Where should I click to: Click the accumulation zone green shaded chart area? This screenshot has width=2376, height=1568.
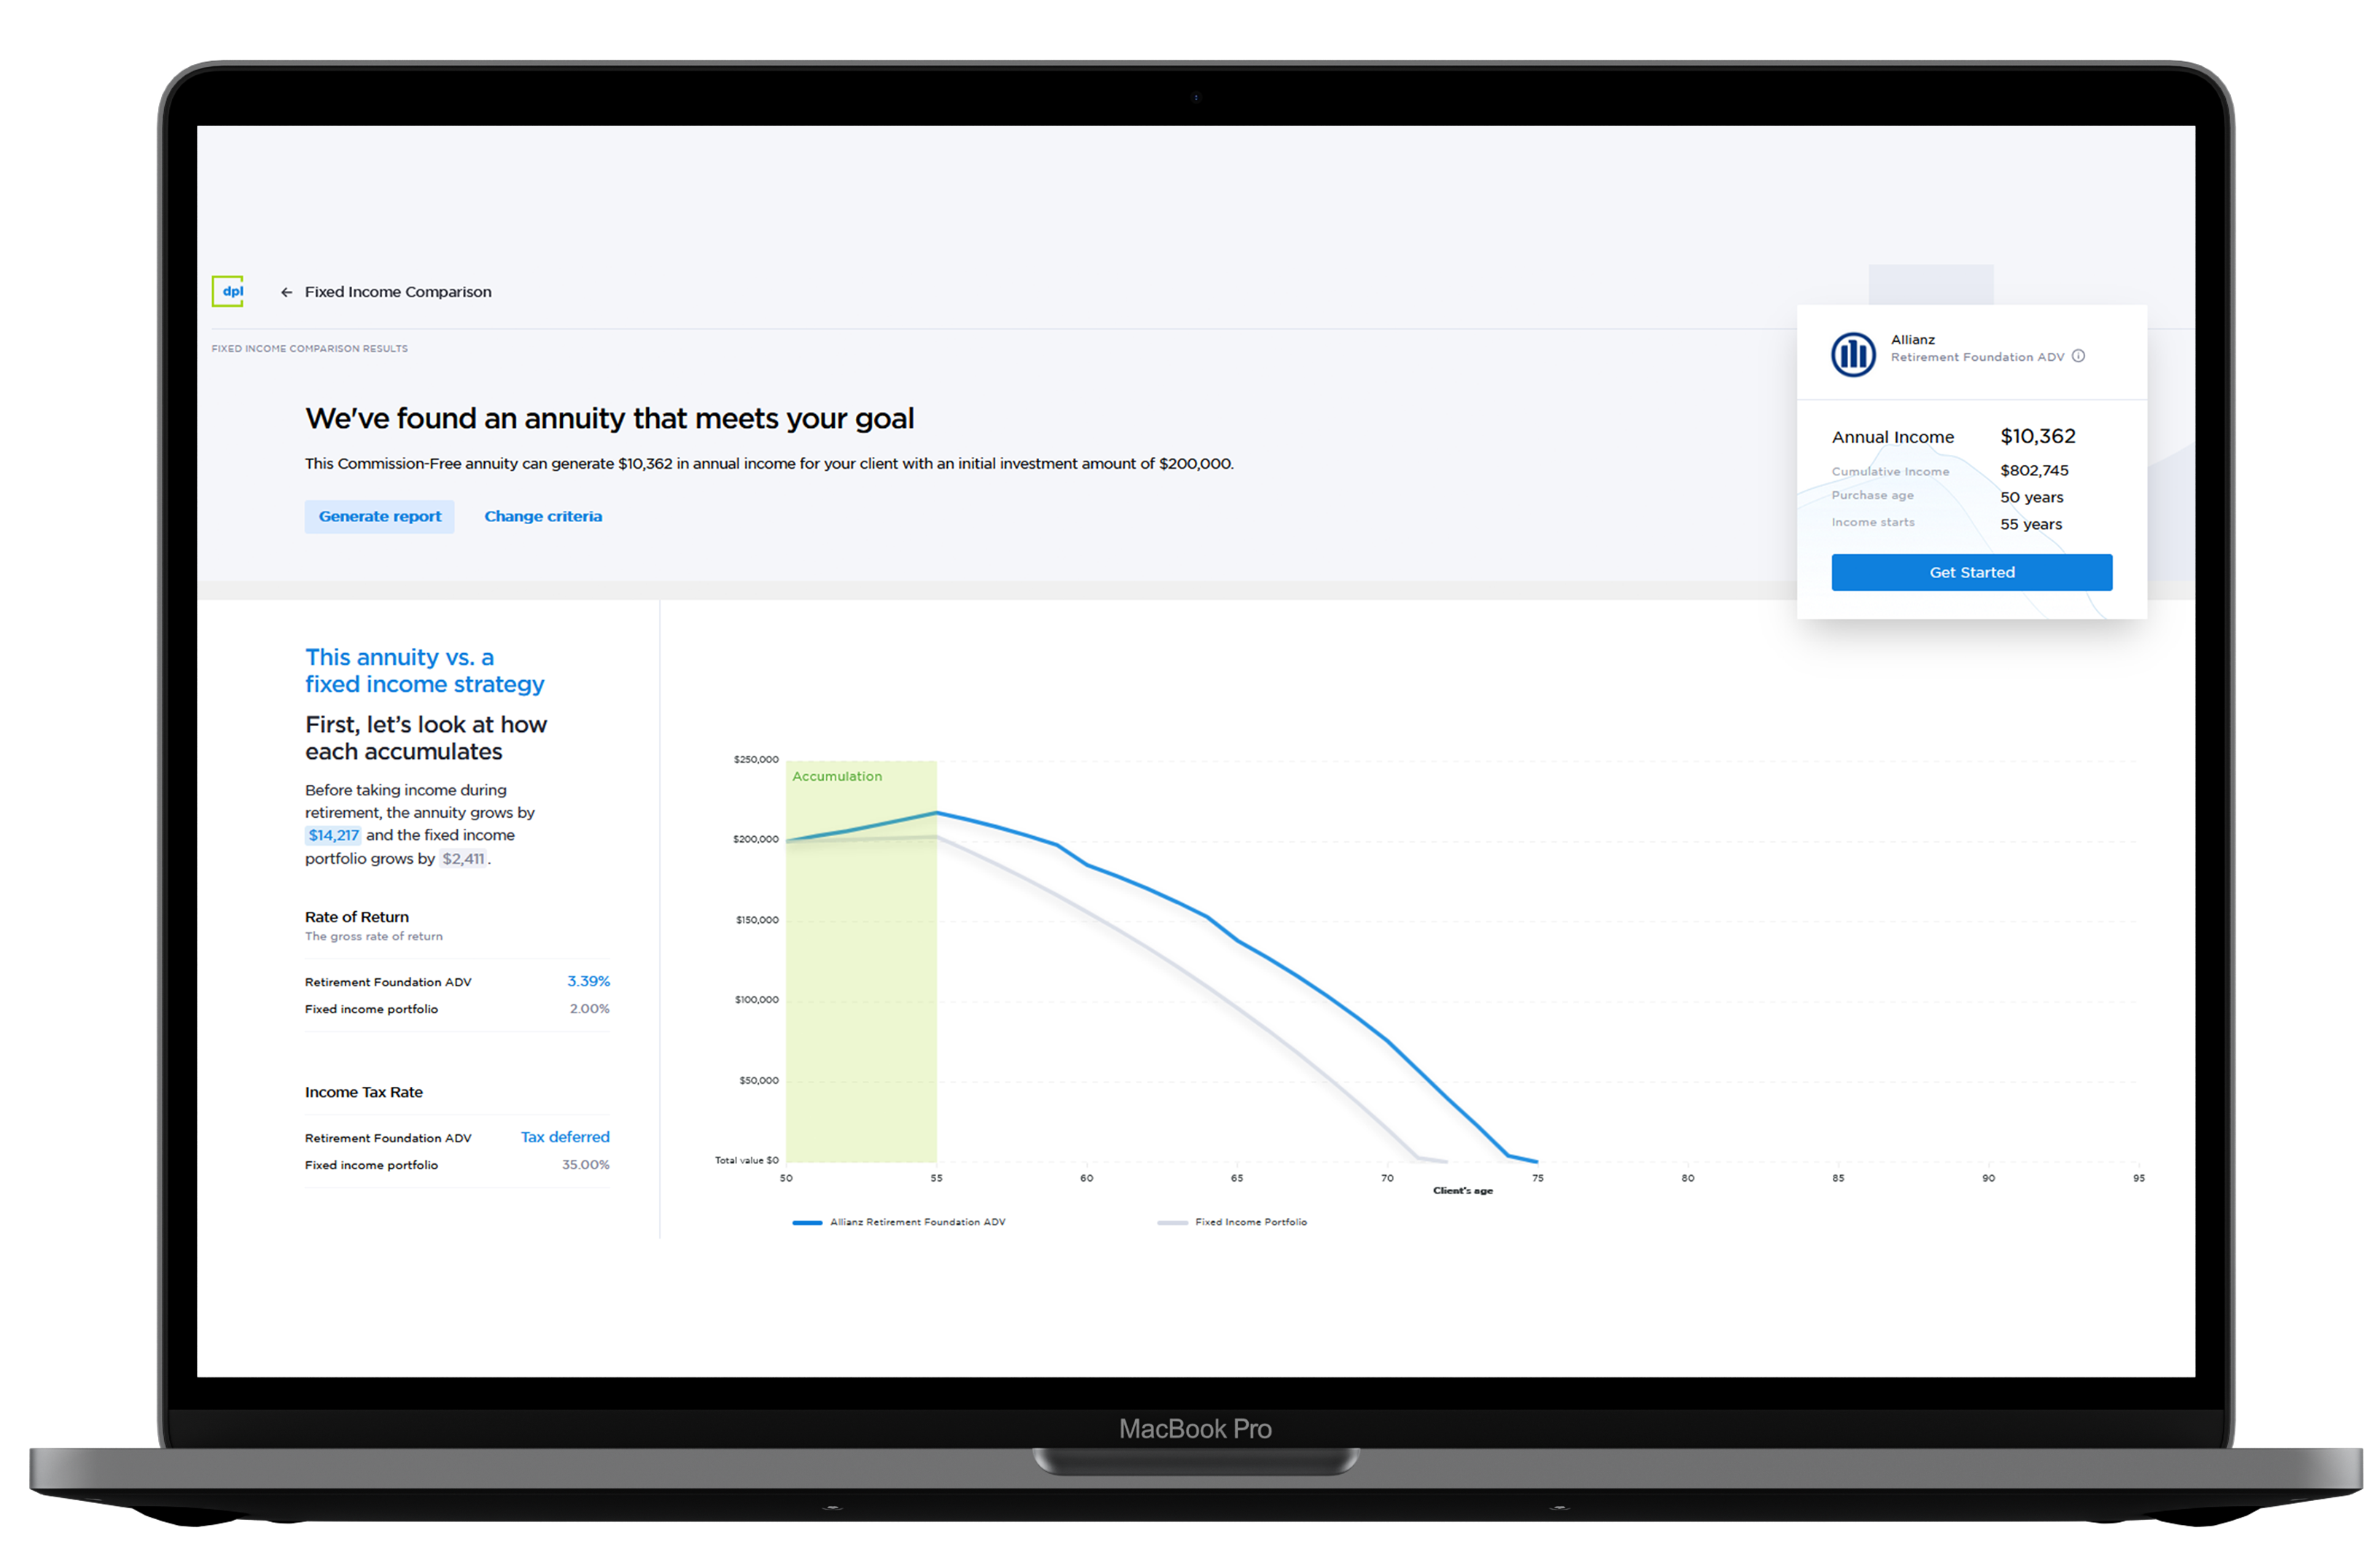coord(861,961)
